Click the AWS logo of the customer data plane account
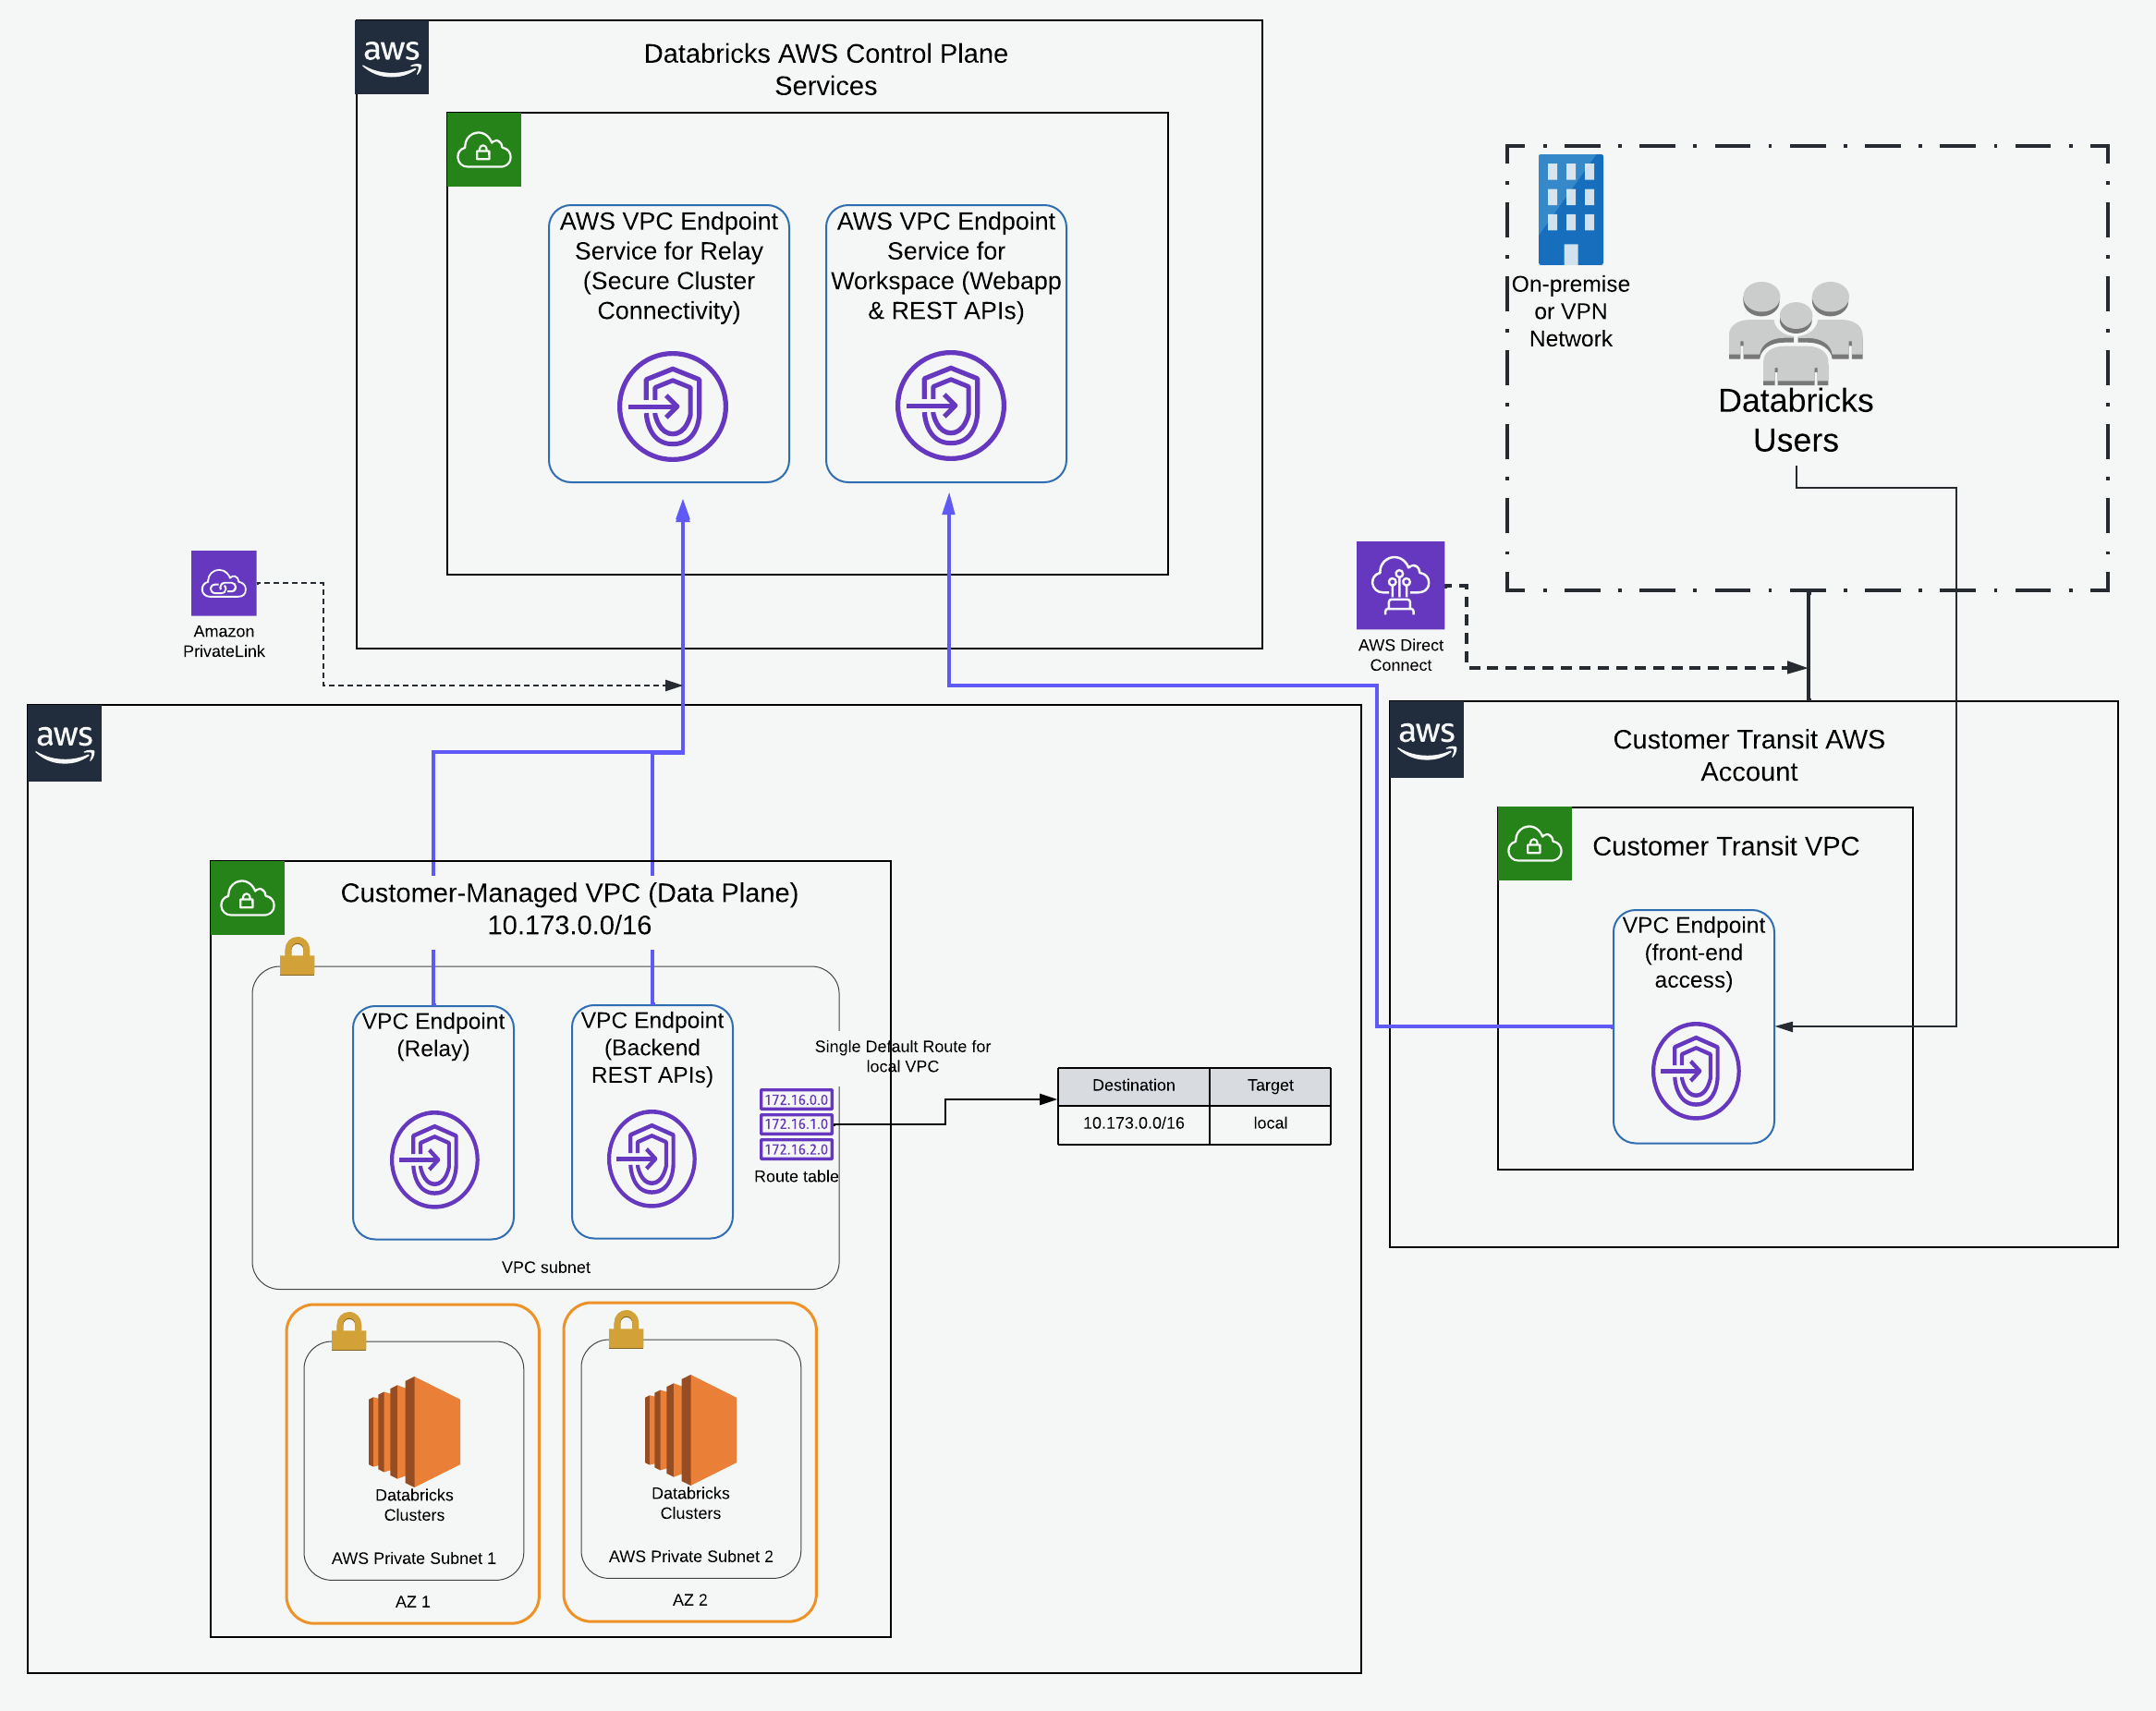2156x1711 pixels. 65,743
